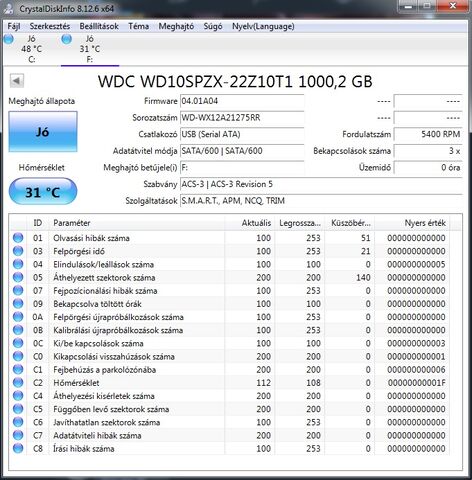Click status icon for Ki/be kapcsolások száma
This screenshot has height=480, width=472.
pos(18,343)
